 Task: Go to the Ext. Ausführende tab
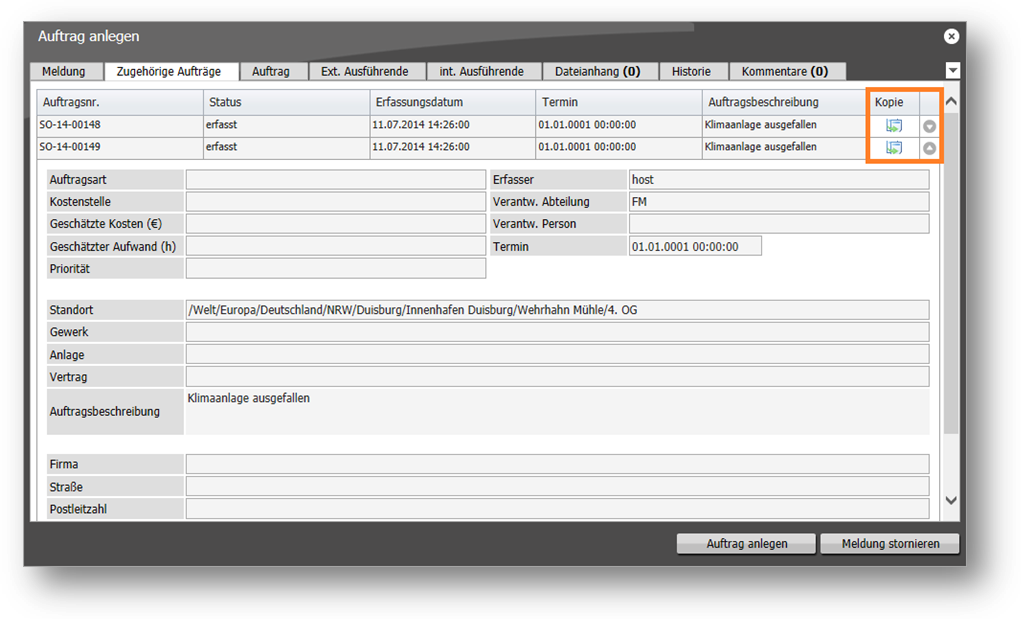click(x=365, y=71)
